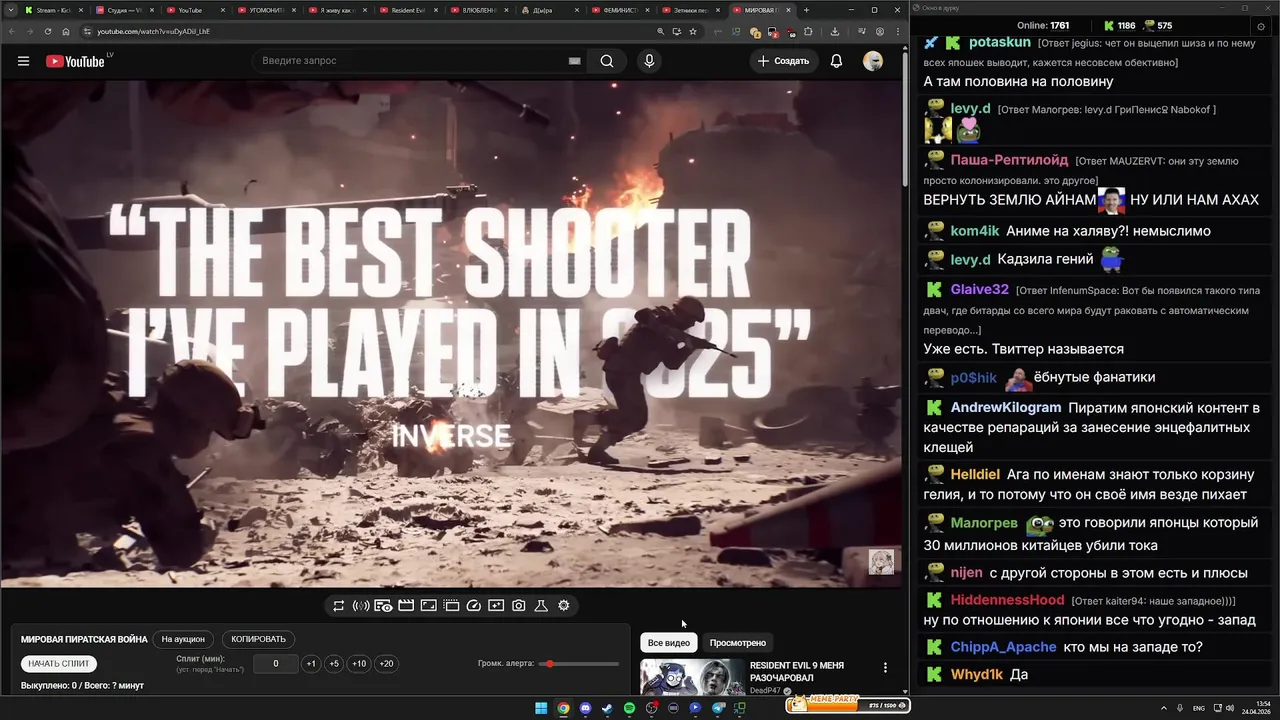1280x720 pixels.
Task: Click the username AndrewKilogram in chat
Action: pos(1006,408)
